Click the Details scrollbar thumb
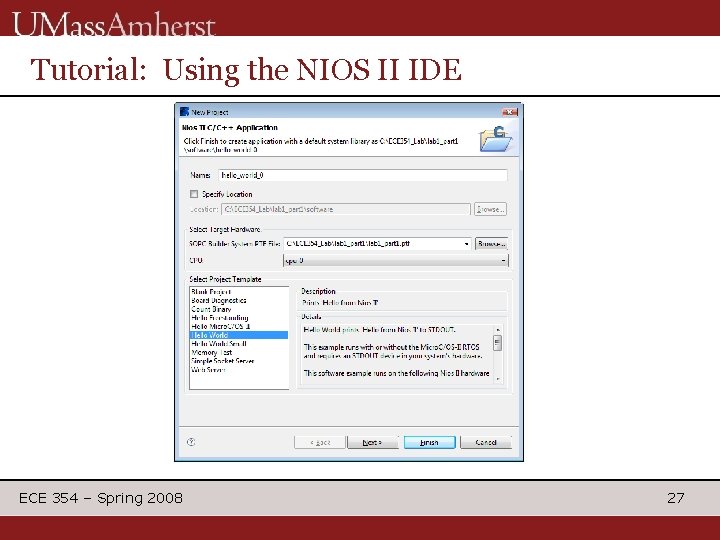Viewport: 720px width, 540px height. [497, 343]
